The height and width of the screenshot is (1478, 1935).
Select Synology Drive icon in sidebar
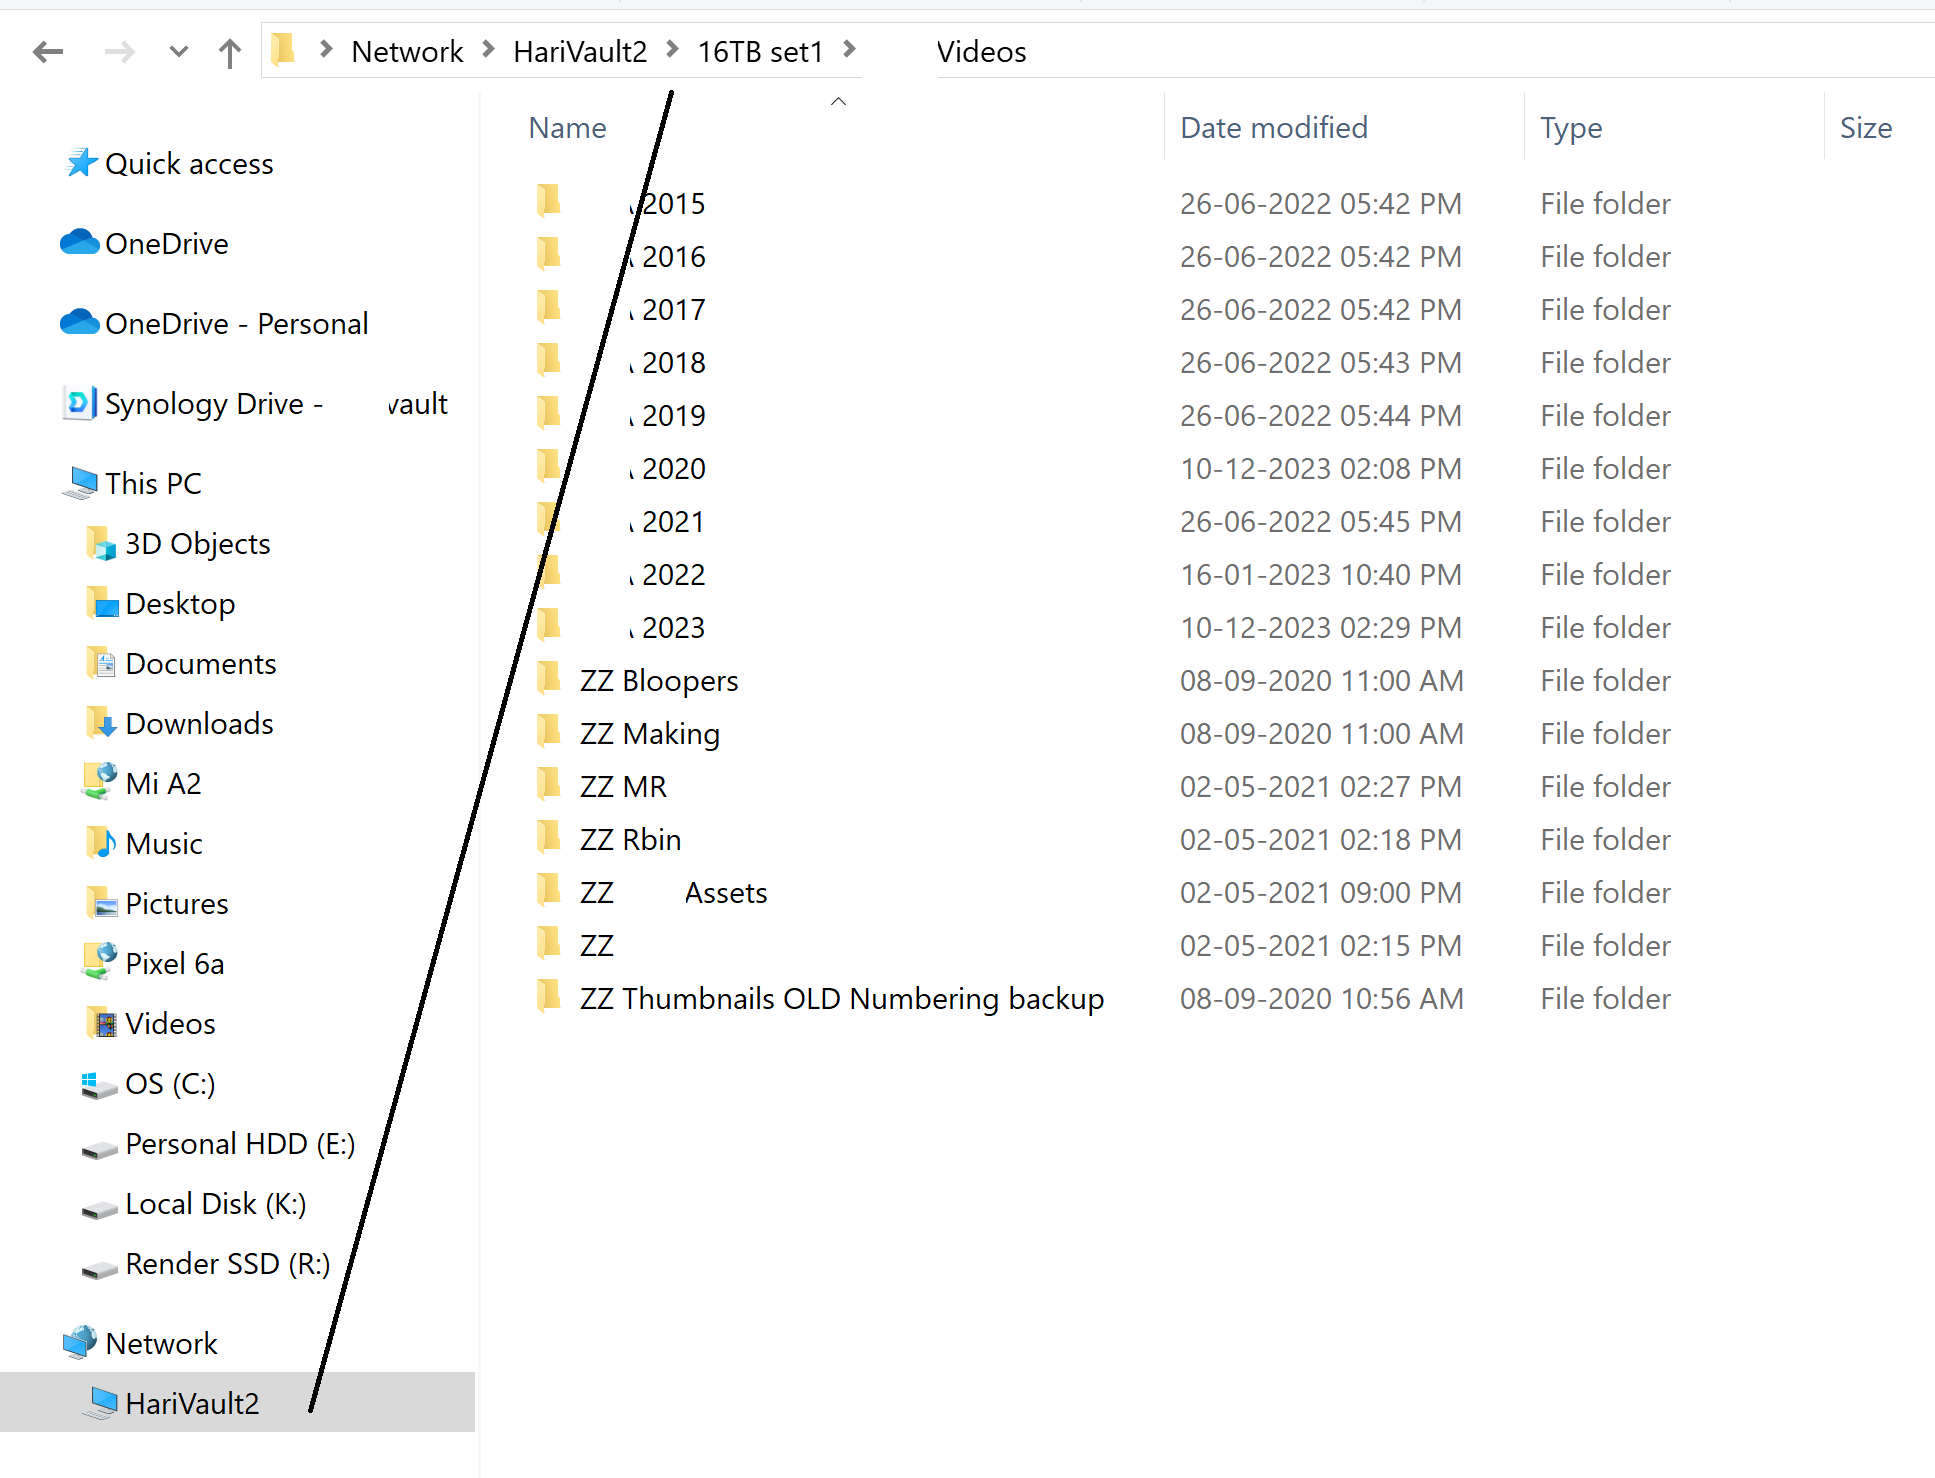[x=79, y=403]
